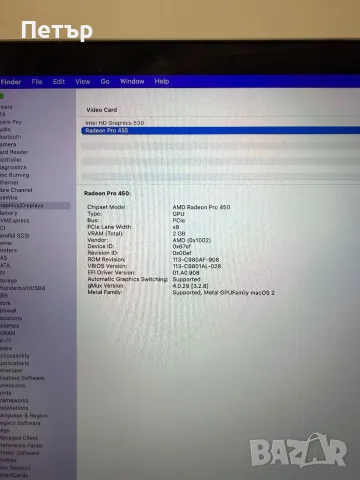Select Card Reader in the sidebar
This screenshot has height=480, width=360.
pyautogui.click(x=14, y=152)
